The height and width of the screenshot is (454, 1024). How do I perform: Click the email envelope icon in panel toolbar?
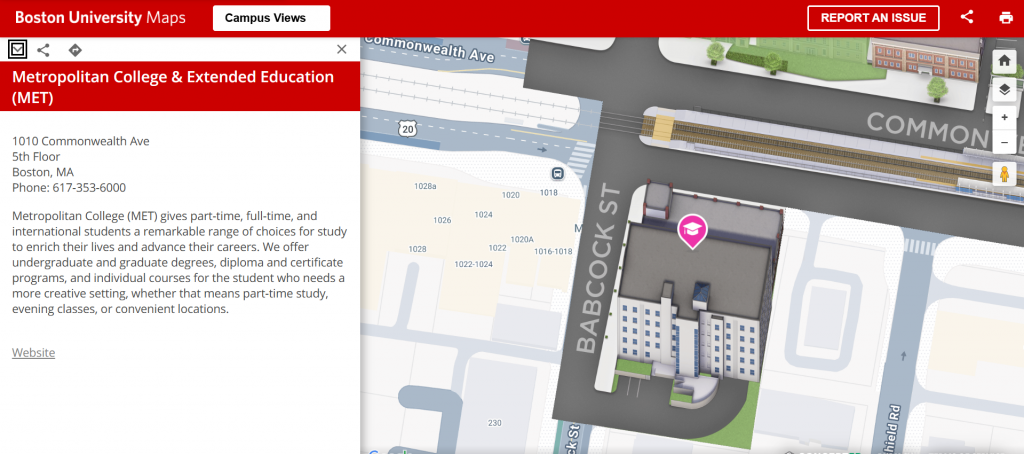[17, 49]
